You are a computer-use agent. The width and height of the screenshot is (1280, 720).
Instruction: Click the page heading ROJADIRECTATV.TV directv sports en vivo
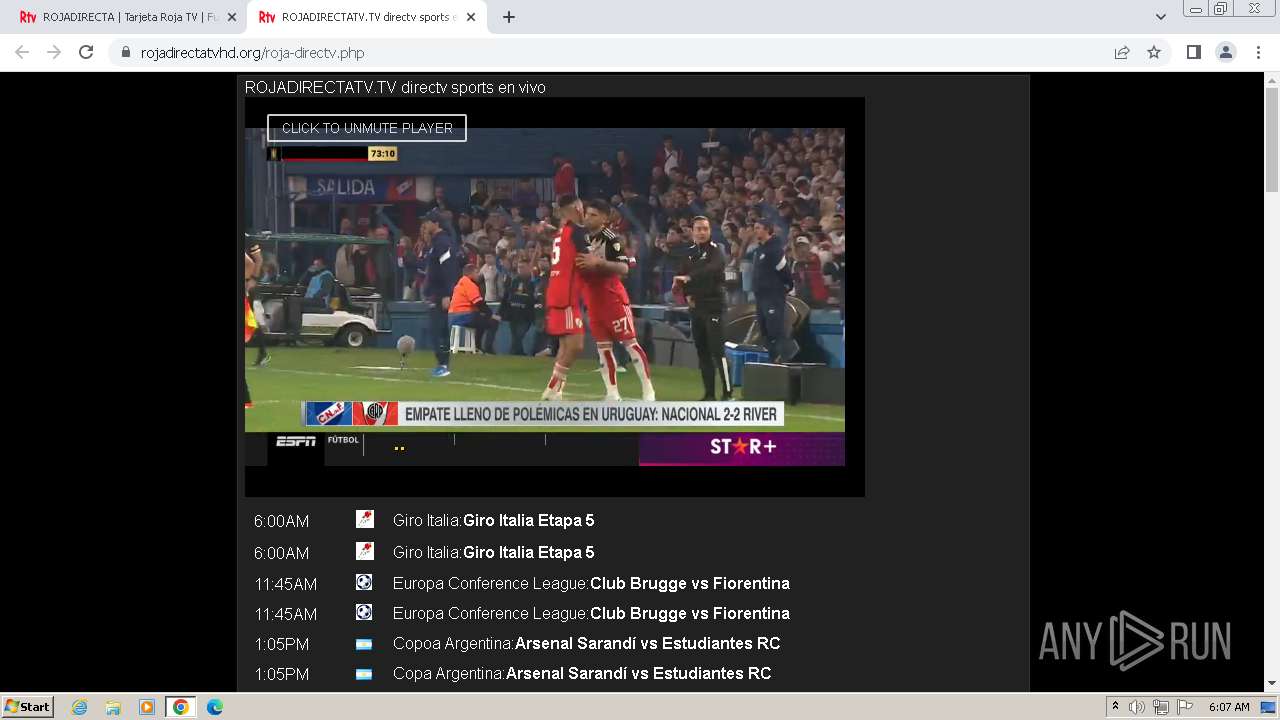pyautogui.click(x=395, y=88)
